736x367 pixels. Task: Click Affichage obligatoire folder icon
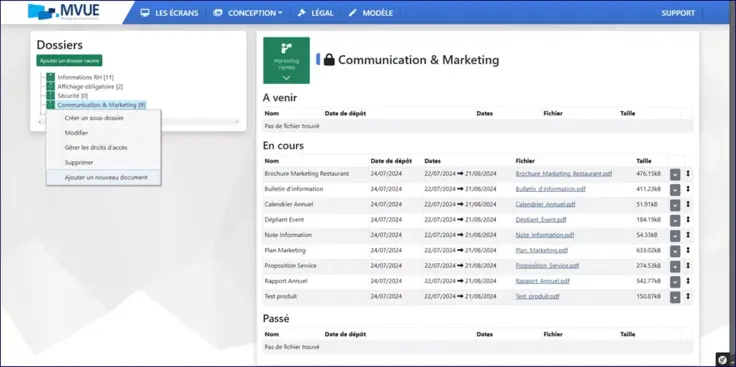click(50, 86)
